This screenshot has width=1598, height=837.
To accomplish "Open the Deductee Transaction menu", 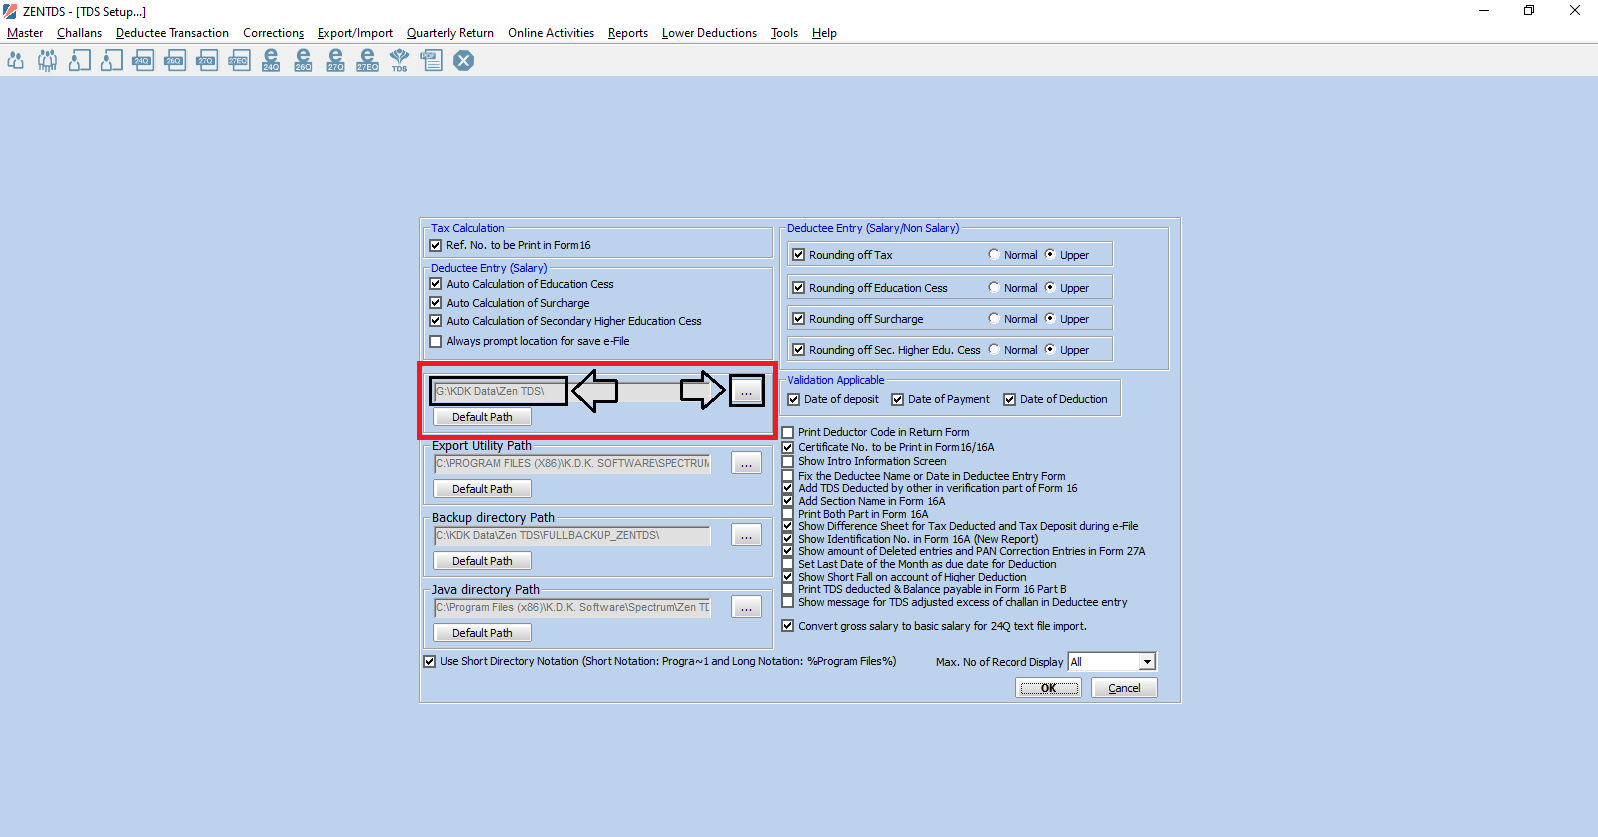I will click(172, 33).
